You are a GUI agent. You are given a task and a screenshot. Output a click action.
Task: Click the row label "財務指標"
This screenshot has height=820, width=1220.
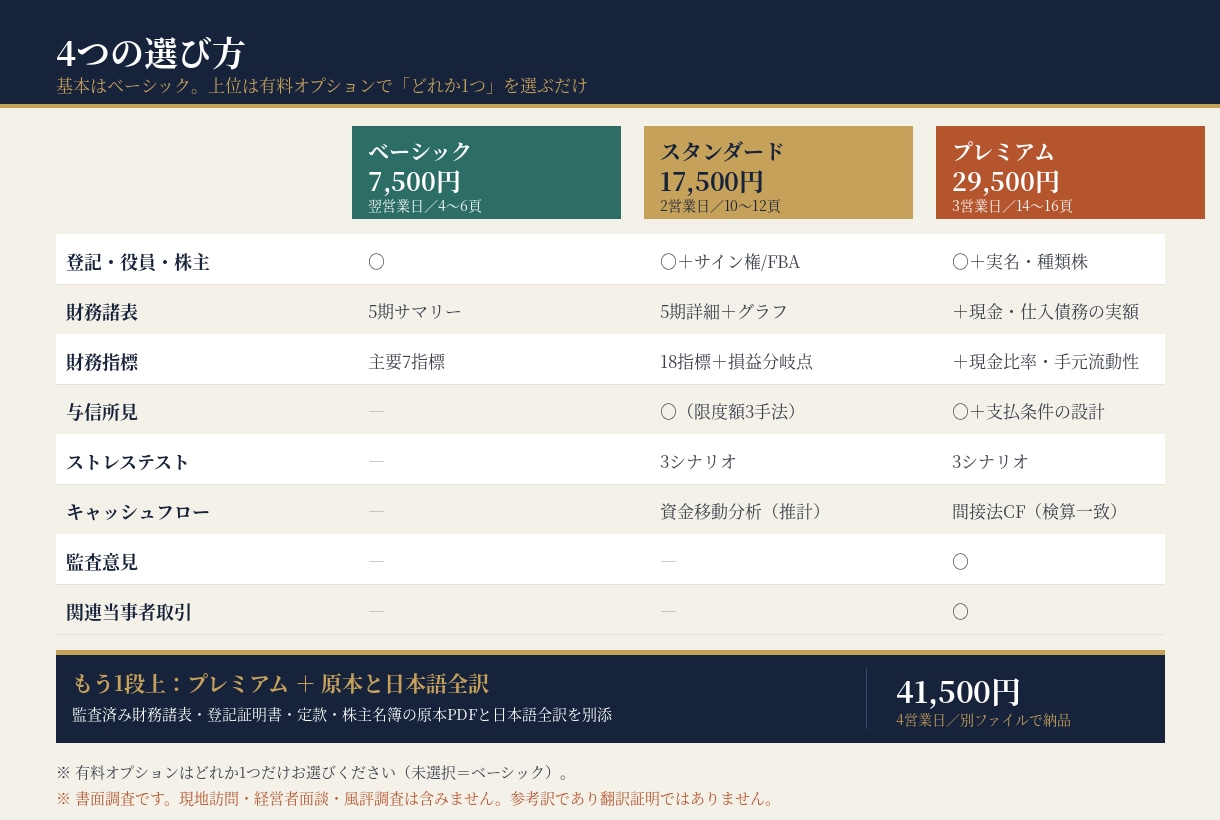pos(102,362)
